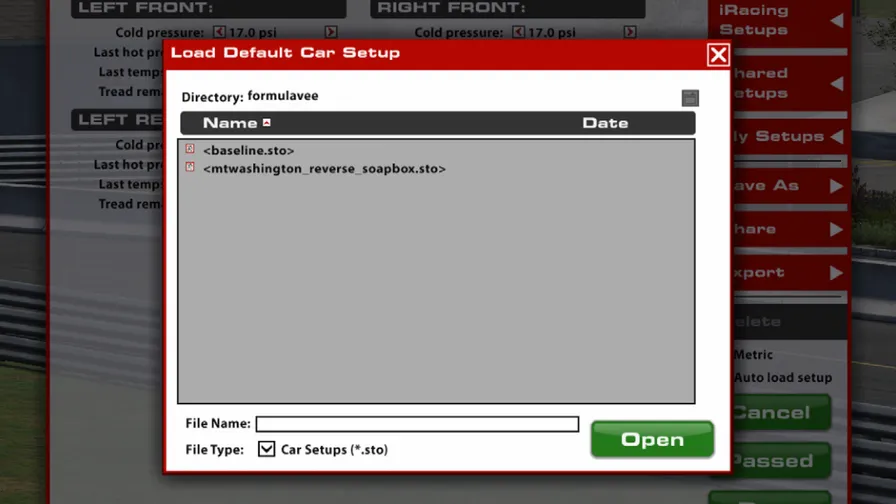Decrease Right Front cold pressure with left arrow

(x=518, y=32)
